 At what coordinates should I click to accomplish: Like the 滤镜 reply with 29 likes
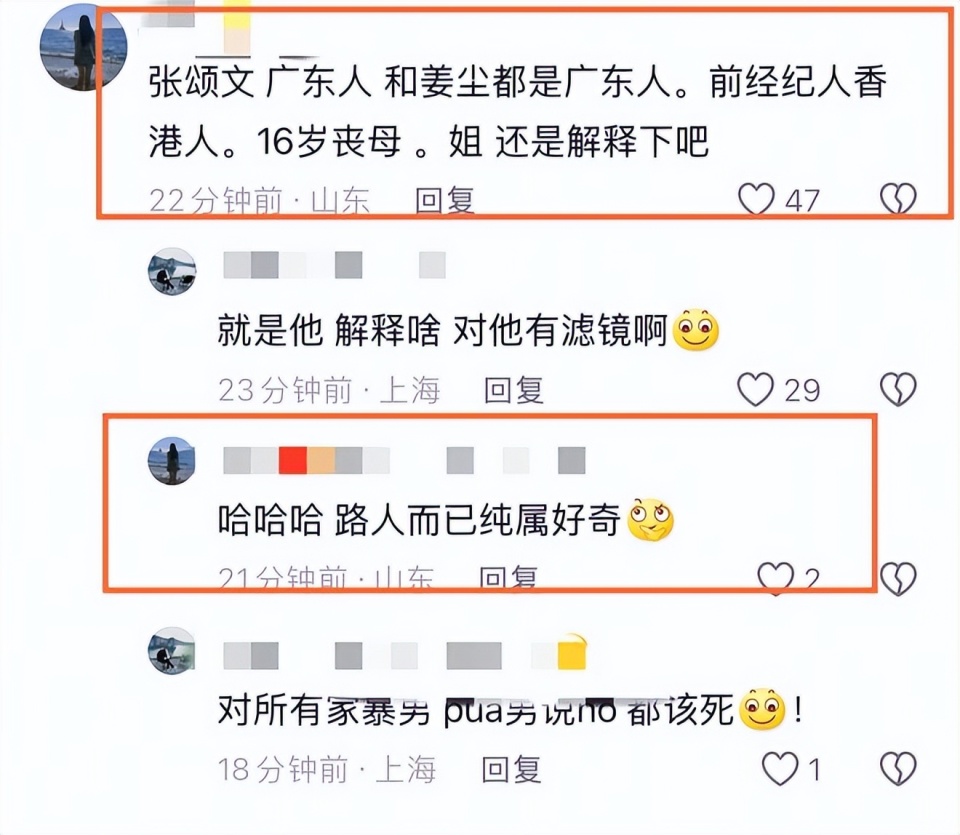point(756,389)
